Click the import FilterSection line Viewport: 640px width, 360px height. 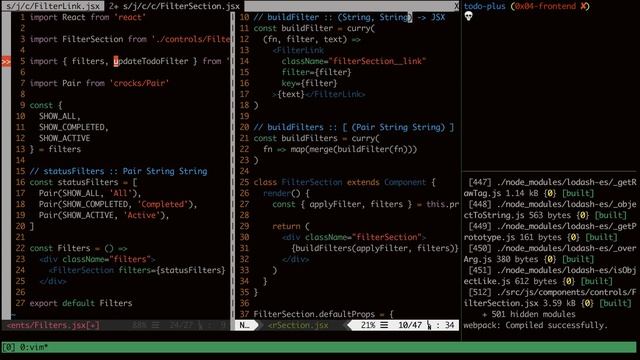click(130, 40)
